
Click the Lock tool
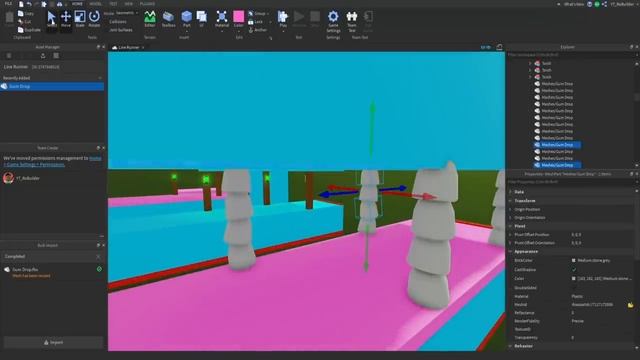pyautogui.click(x=256, y=22)
